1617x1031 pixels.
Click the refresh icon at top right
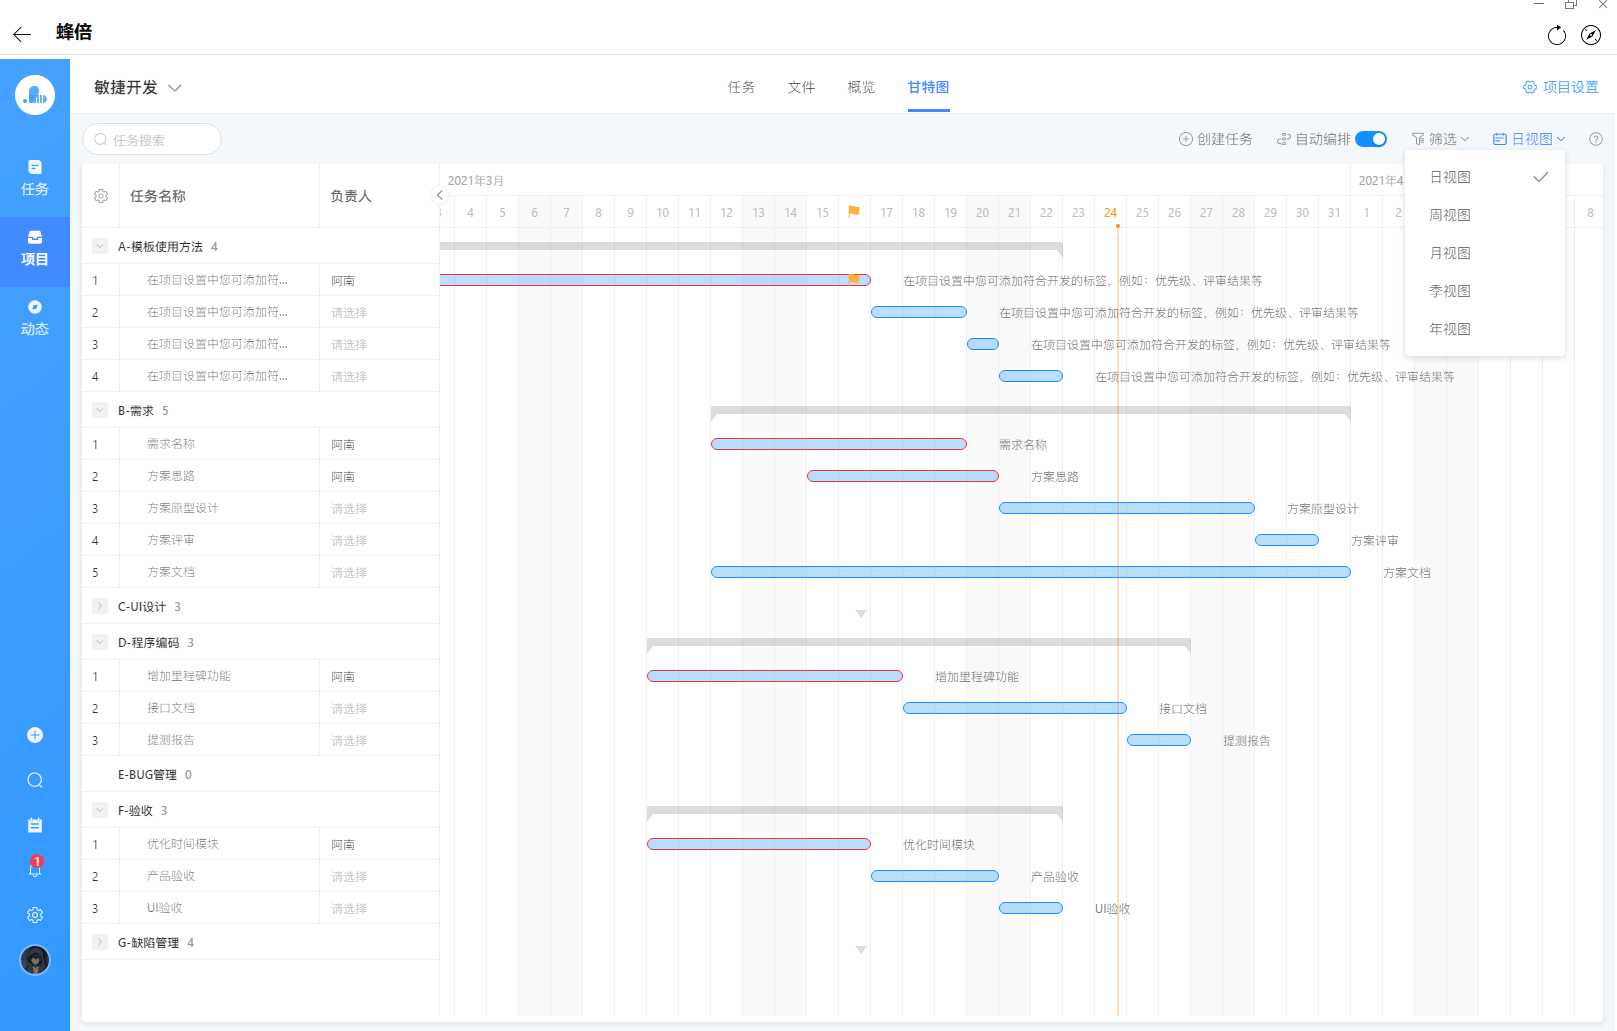click(x=1556, y=36)
